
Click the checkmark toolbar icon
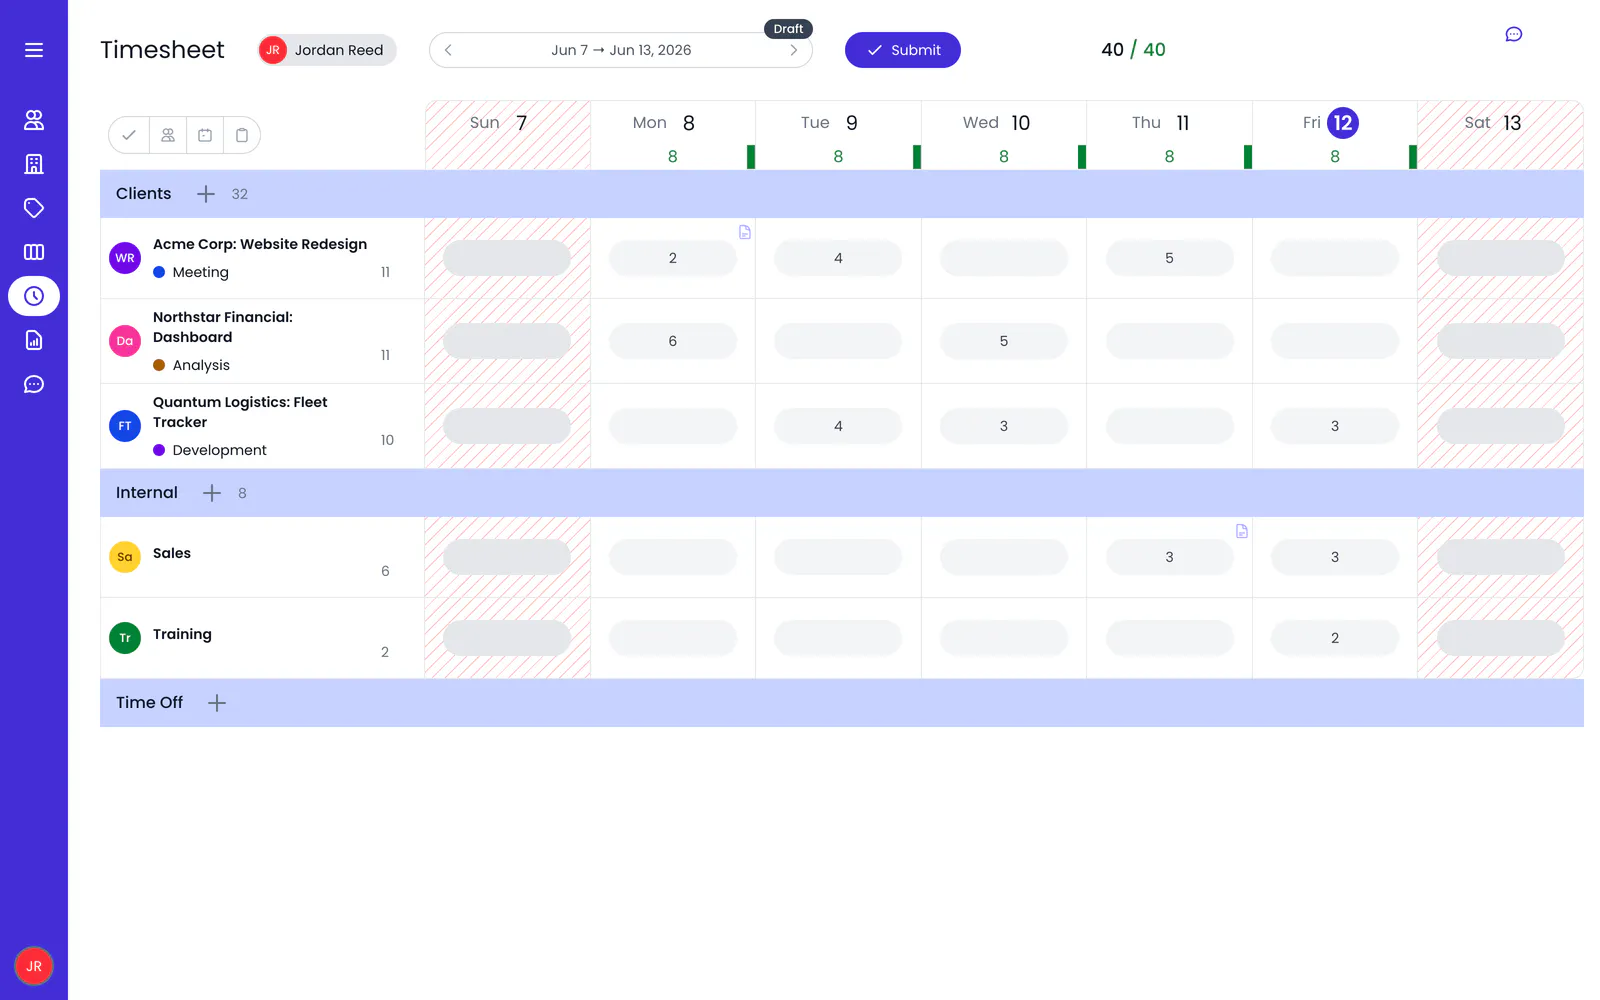pos(129,135)
